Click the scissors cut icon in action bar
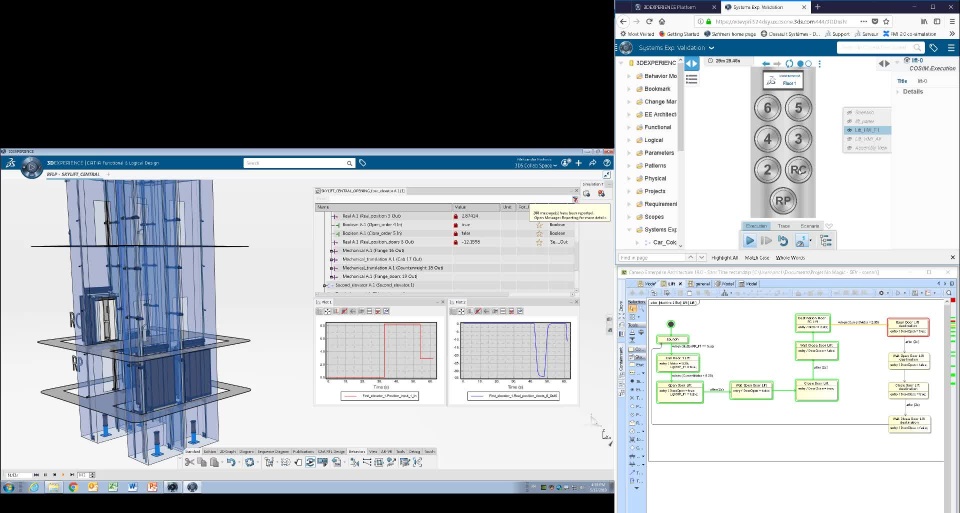 point(189,462)
